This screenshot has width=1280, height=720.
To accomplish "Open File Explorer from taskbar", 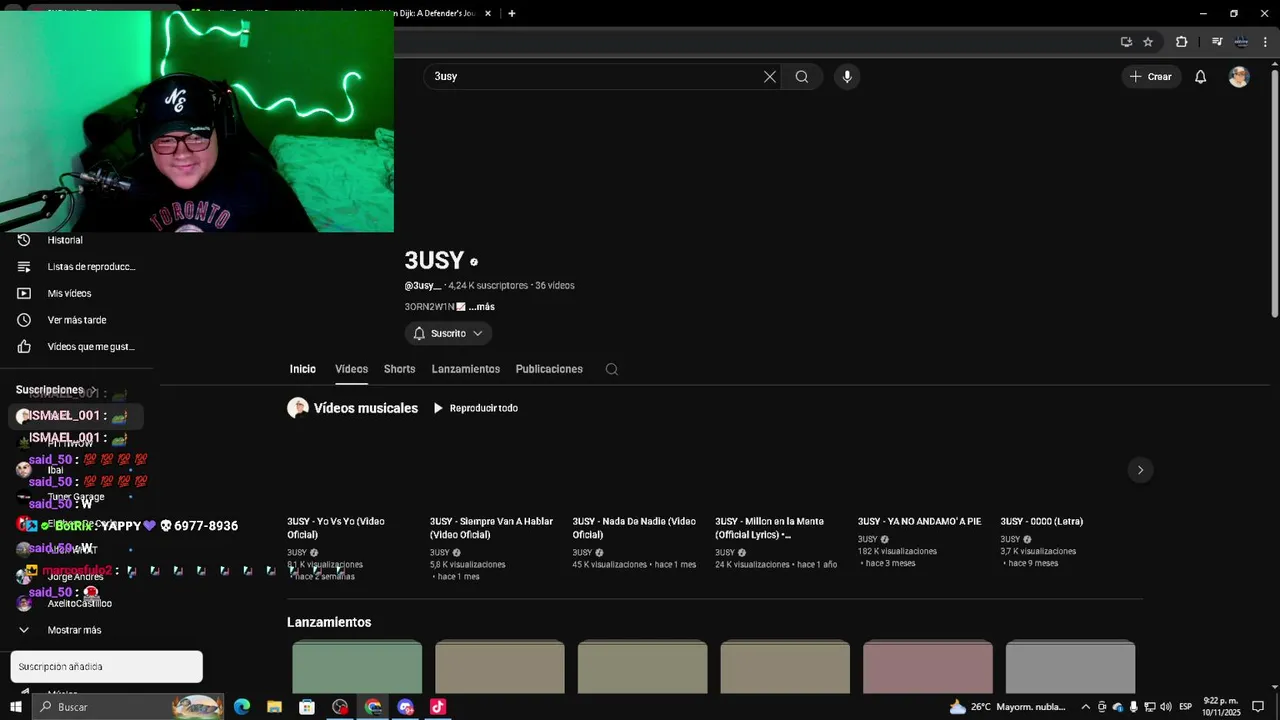I will tap(274, 707).
